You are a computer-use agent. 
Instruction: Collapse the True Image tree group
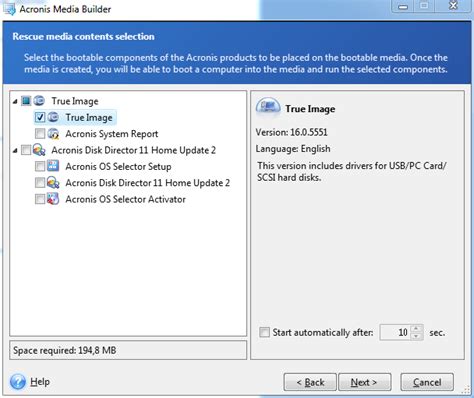click(15, 101)
